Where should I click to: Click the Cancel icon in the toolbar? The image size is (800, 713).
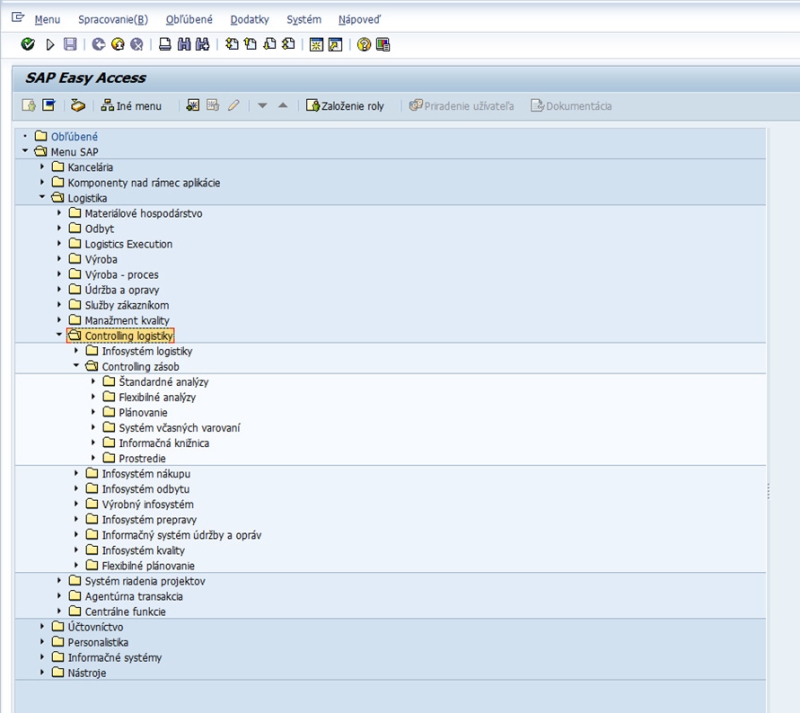pyautogui.click(x=137, y=44)
